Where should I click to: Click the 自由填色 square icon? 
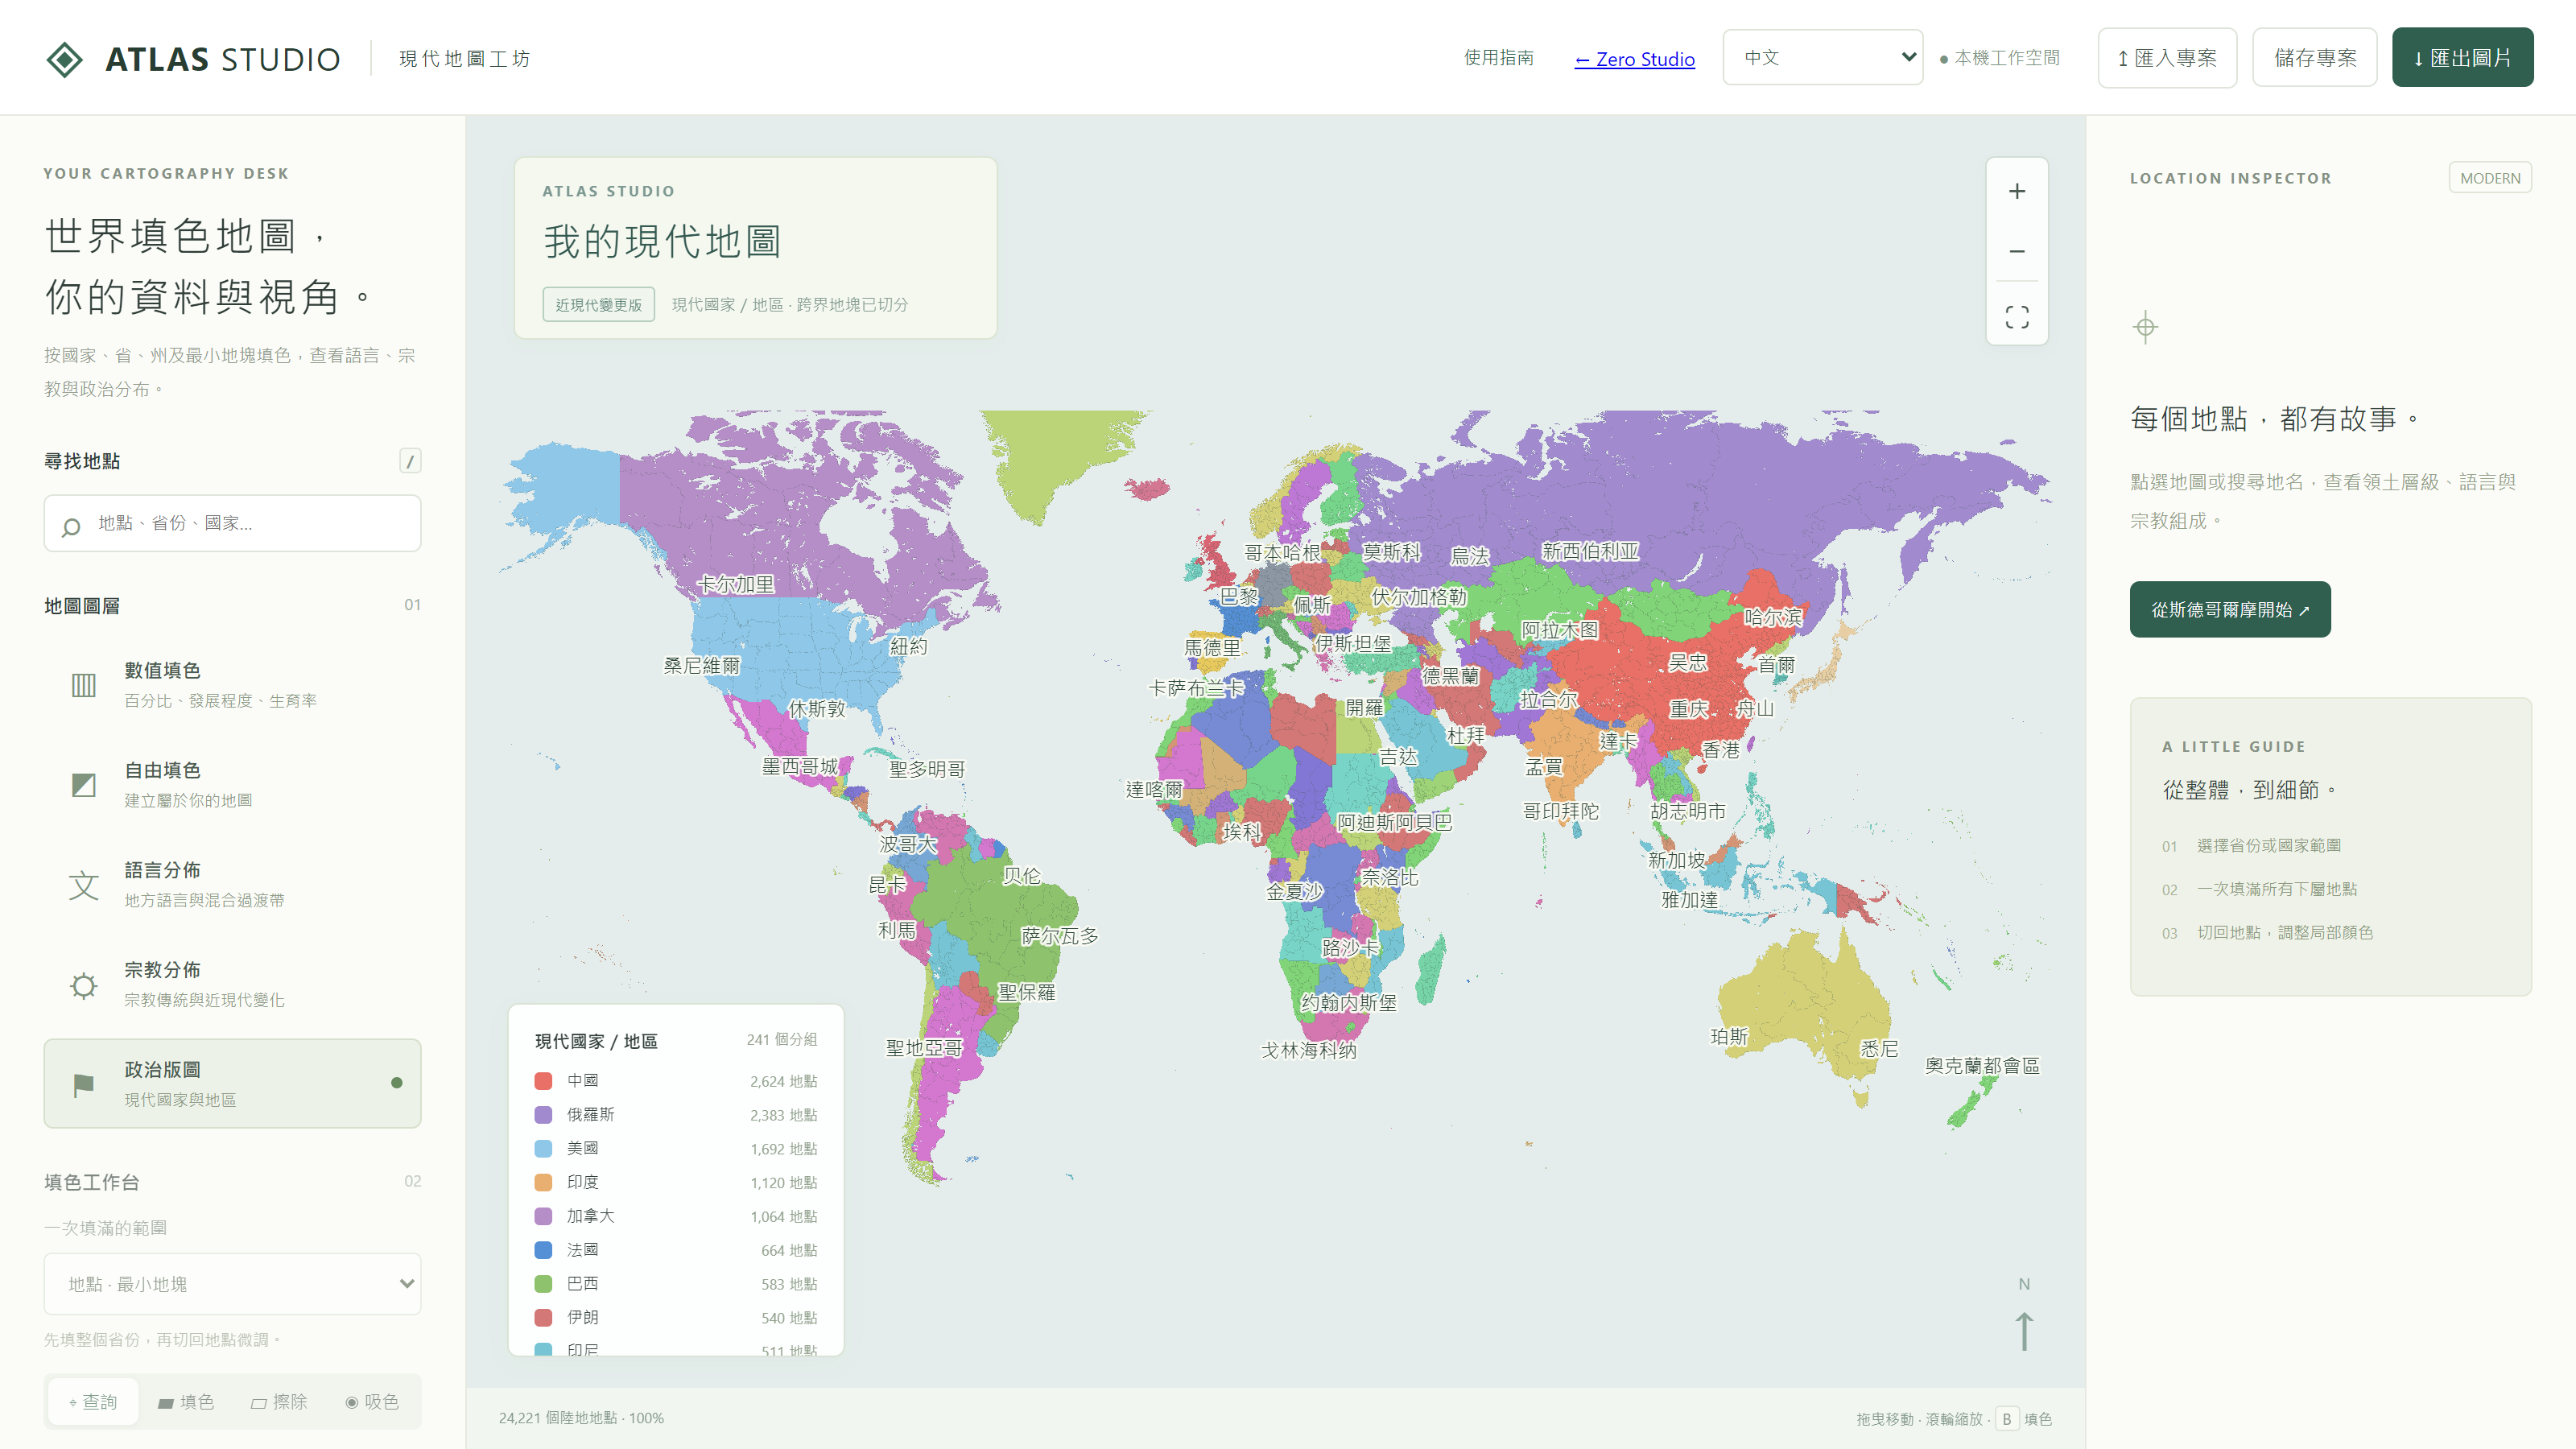click(84, 785)
